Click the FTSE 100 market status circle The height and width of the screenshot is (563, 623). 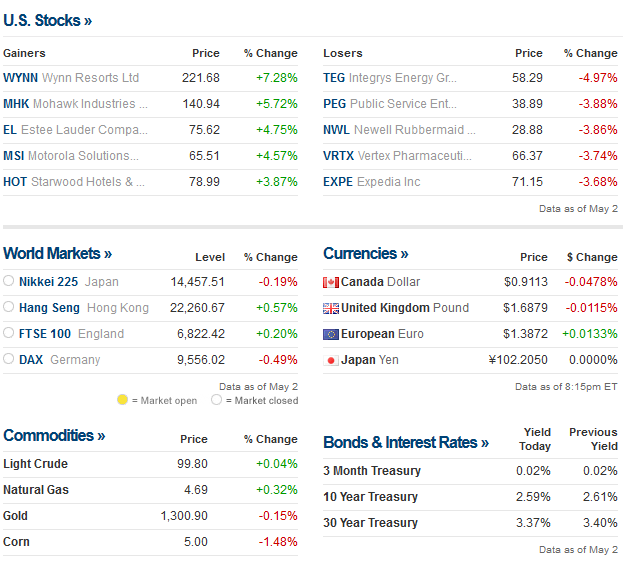(x=9, y=334)
